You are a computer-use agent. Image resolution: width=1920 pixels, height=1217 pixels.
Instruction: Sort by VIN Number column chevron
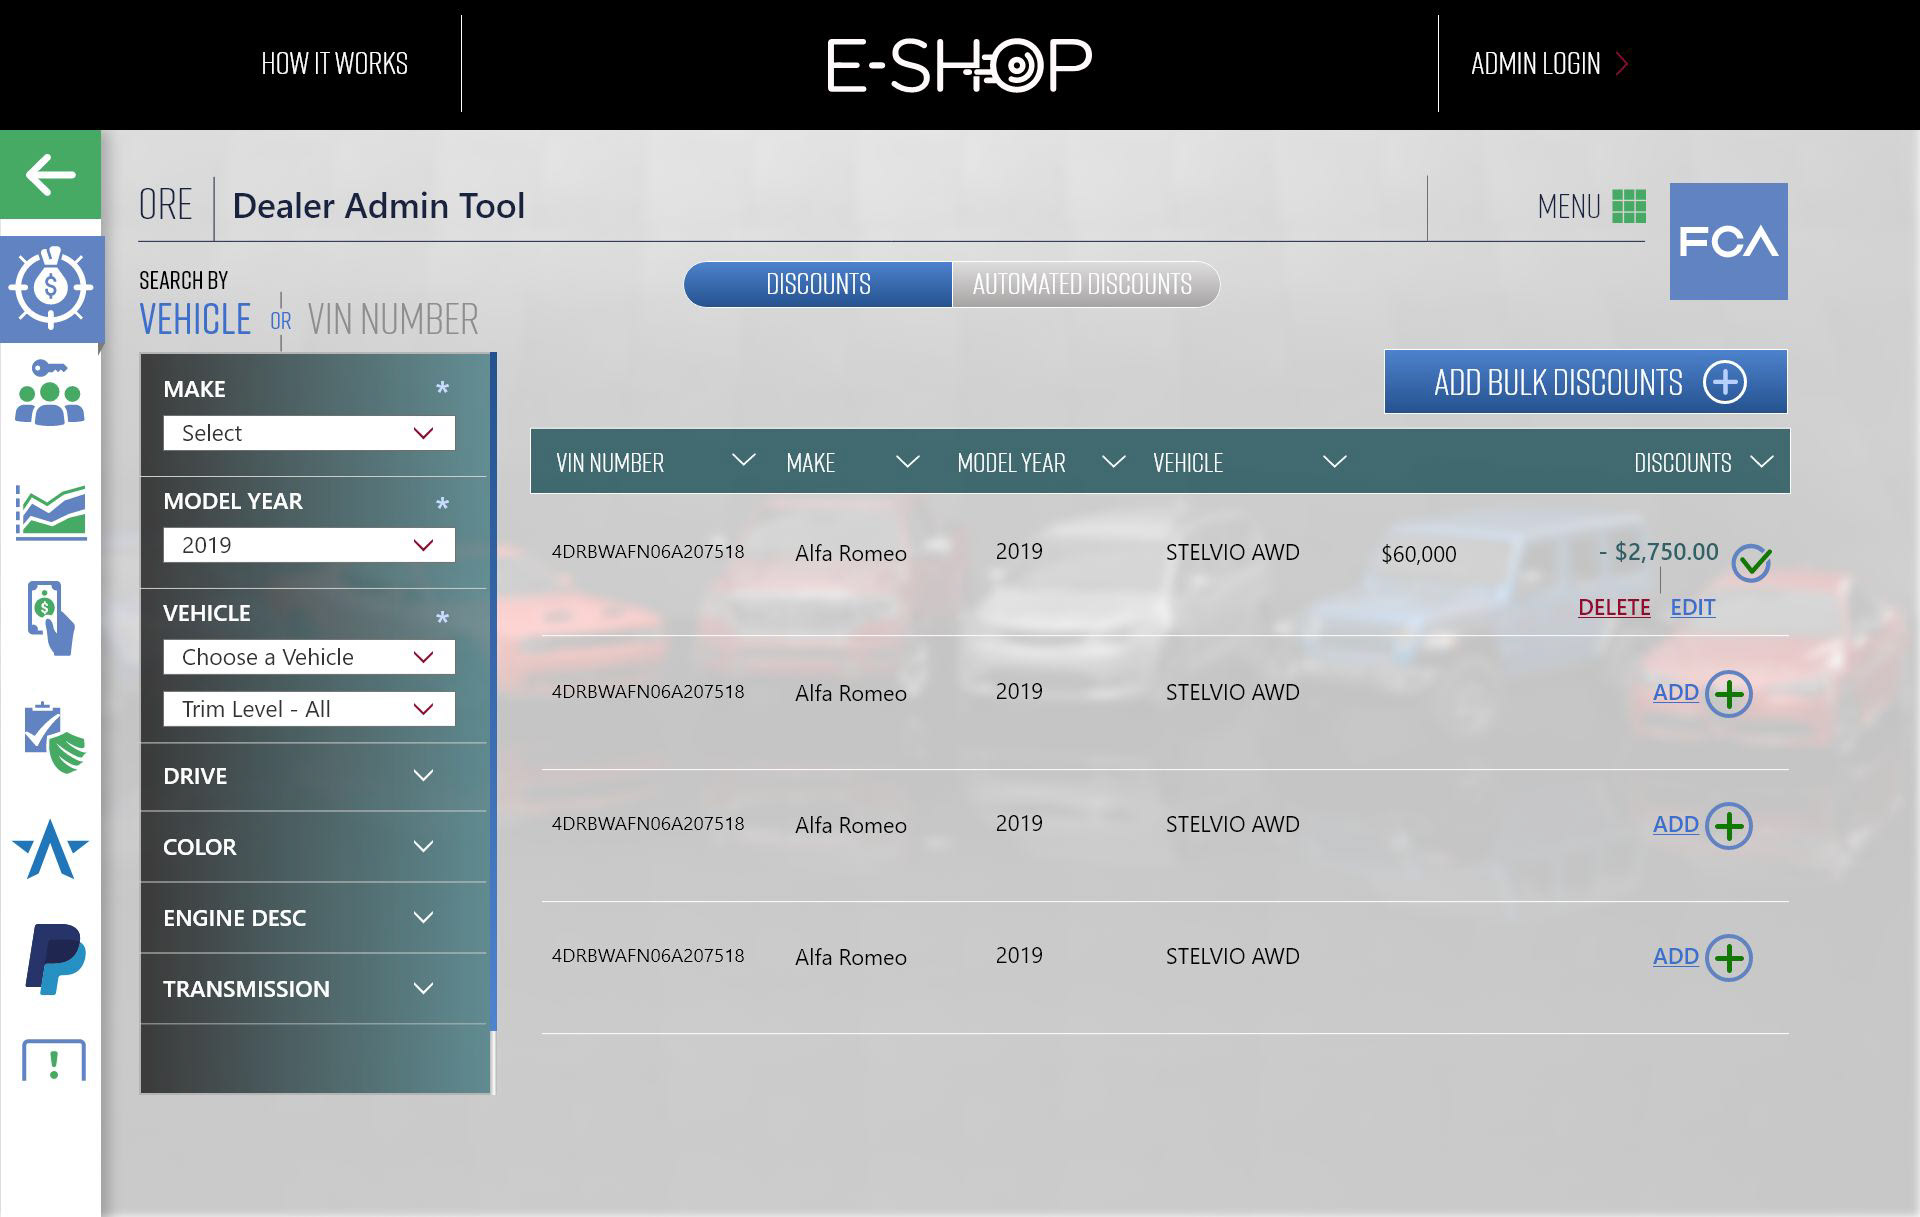tap(743, 461)
